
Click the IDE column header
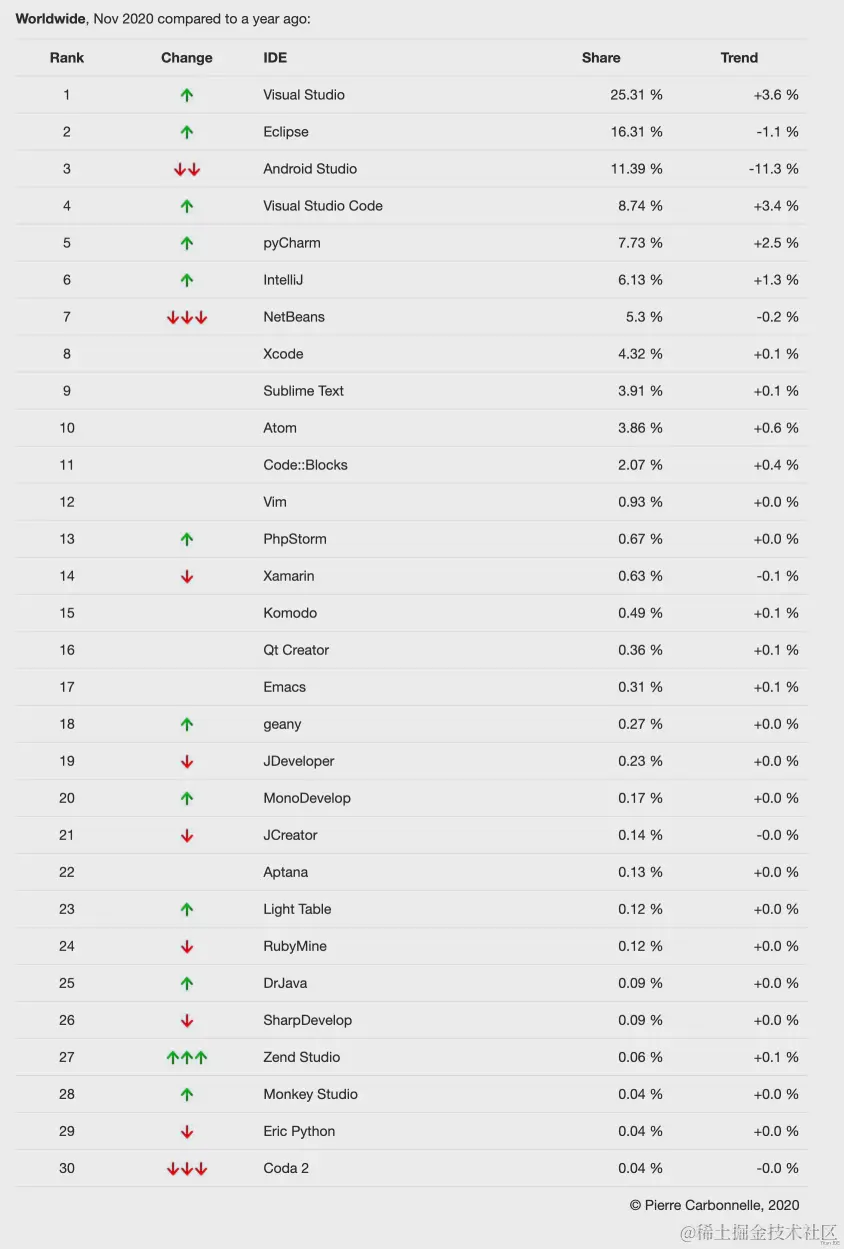275,58
